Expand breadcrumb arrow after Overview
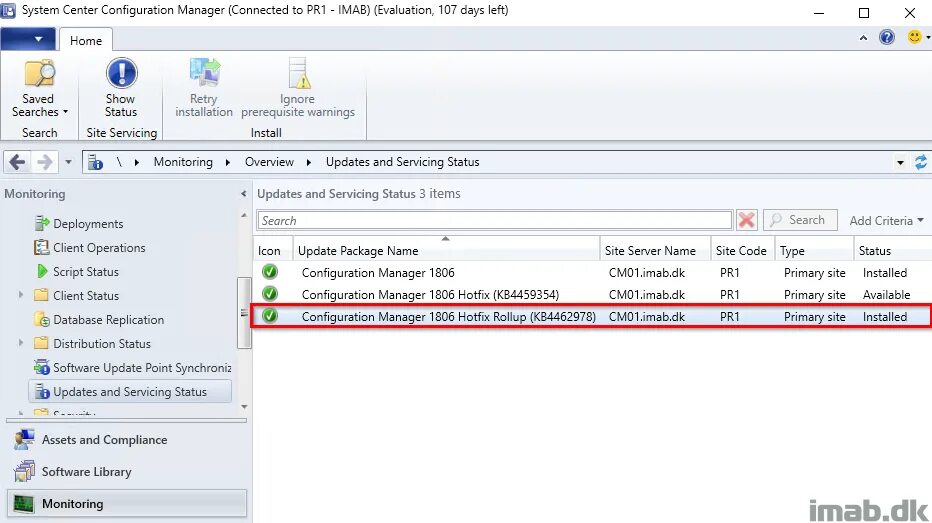This screenshot has width=932, height=523. (309, 162)
